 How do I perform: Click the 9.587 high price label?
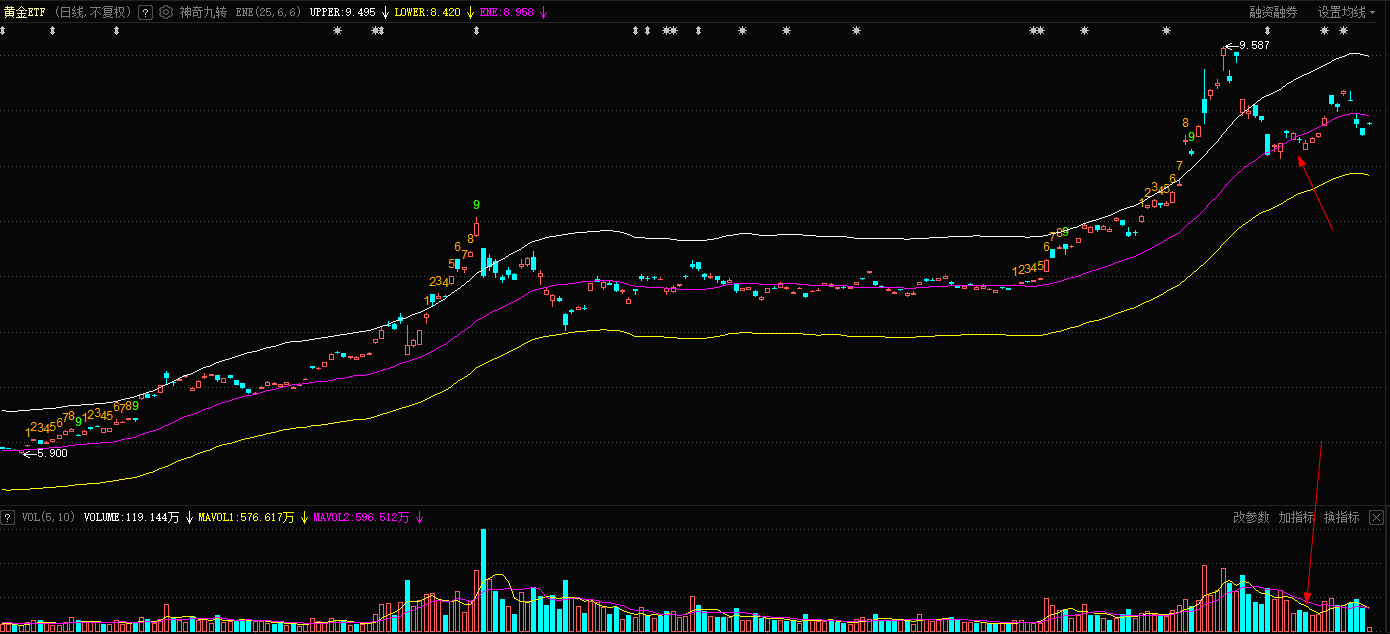[1253, 46]
